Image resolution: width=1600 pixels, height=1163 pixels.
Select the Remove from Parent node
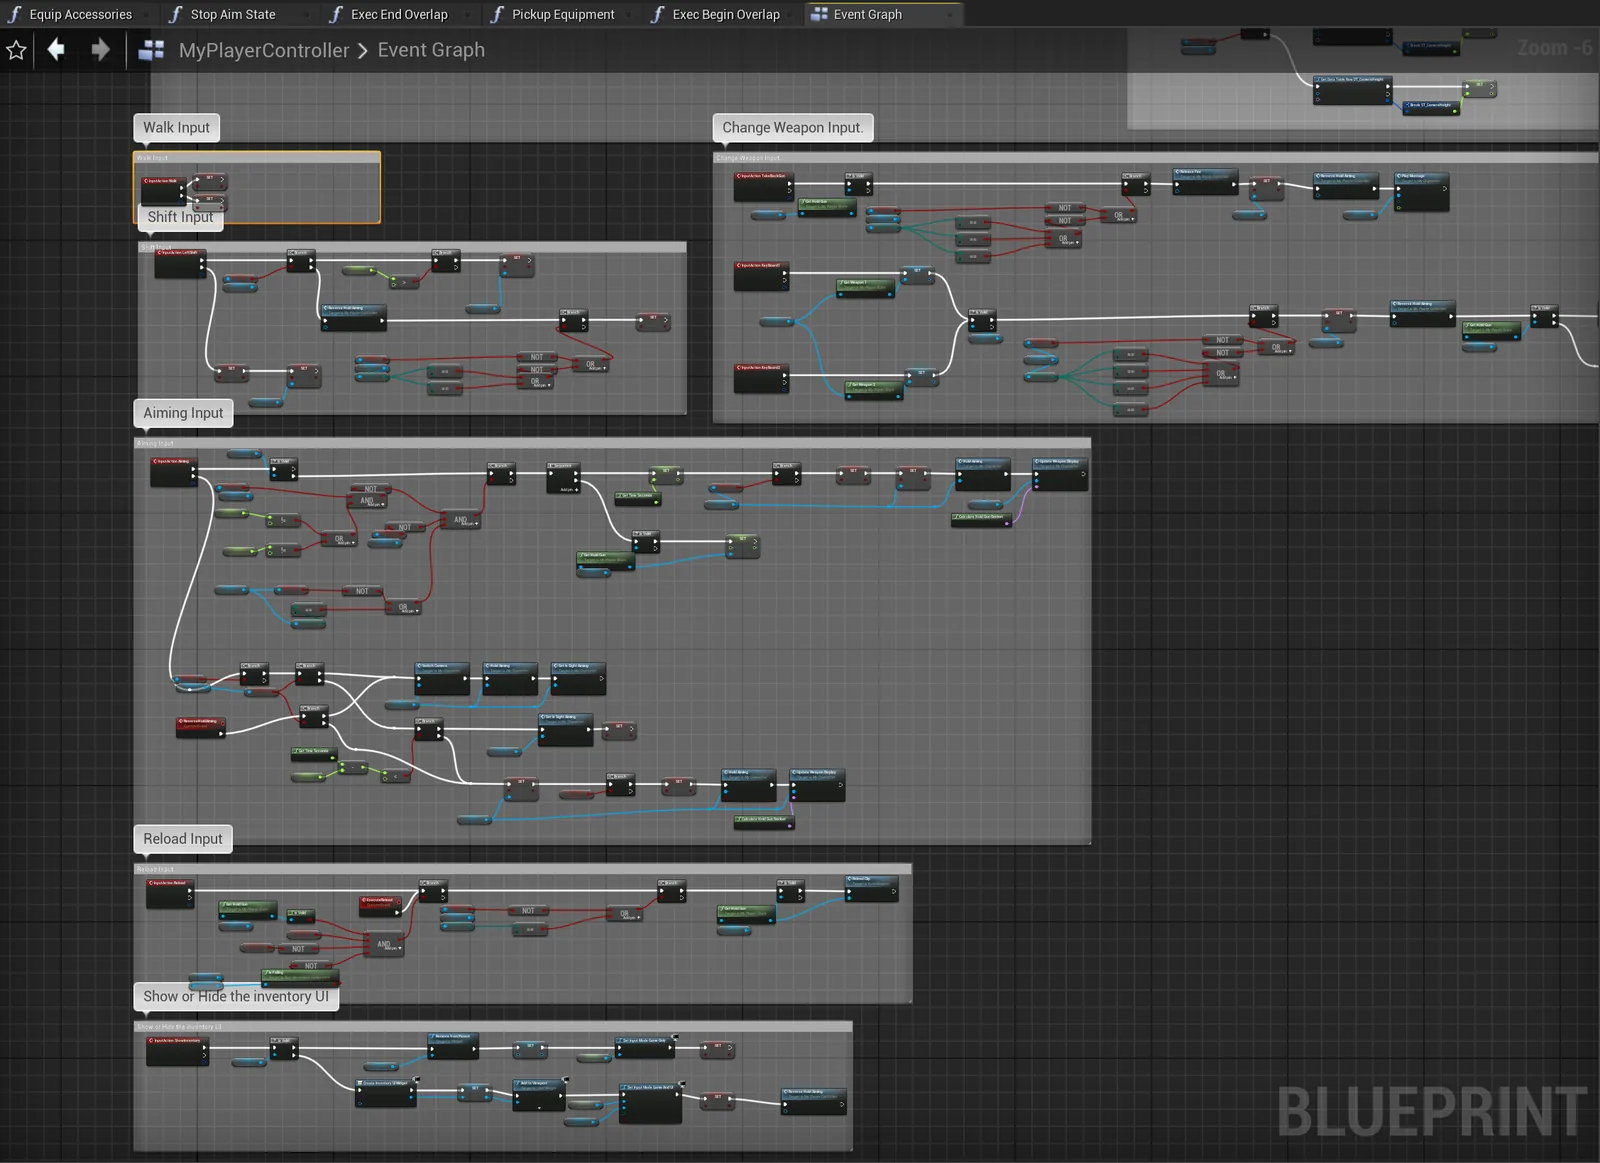[454, 1046]
